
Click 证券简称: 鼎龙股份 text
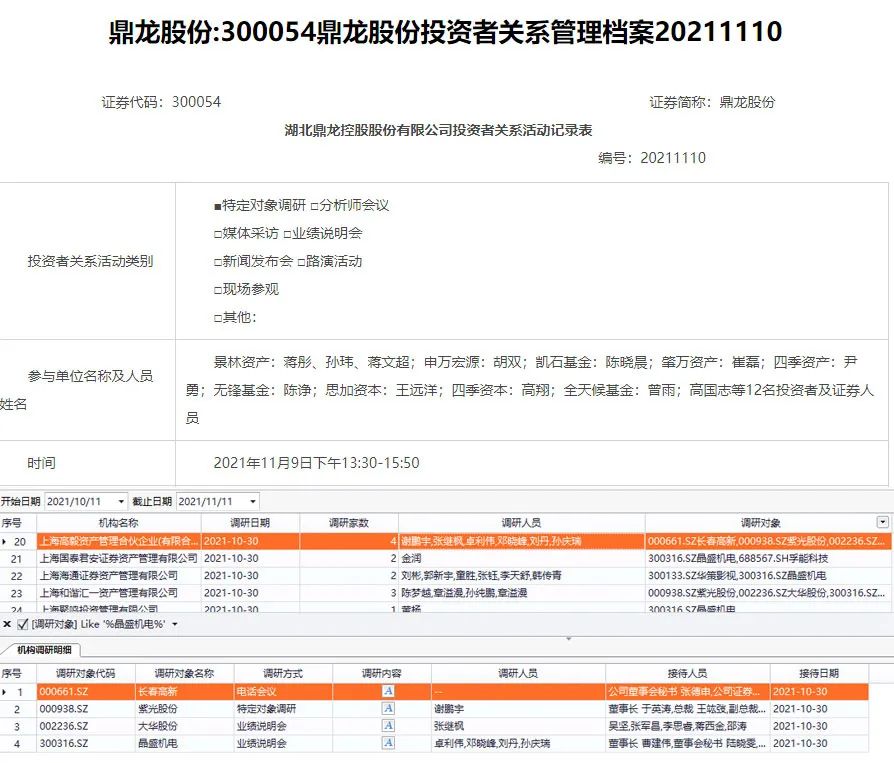712,102
